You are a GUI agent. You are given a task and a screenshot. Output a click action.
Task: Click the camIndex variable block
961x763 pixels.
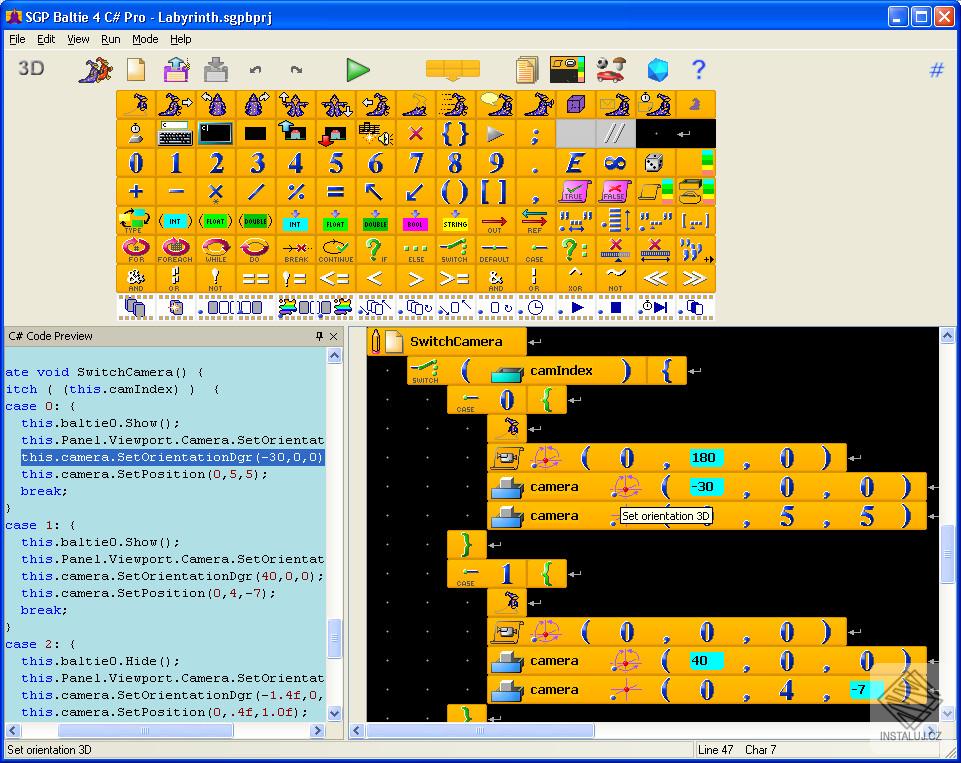(561, 371)
